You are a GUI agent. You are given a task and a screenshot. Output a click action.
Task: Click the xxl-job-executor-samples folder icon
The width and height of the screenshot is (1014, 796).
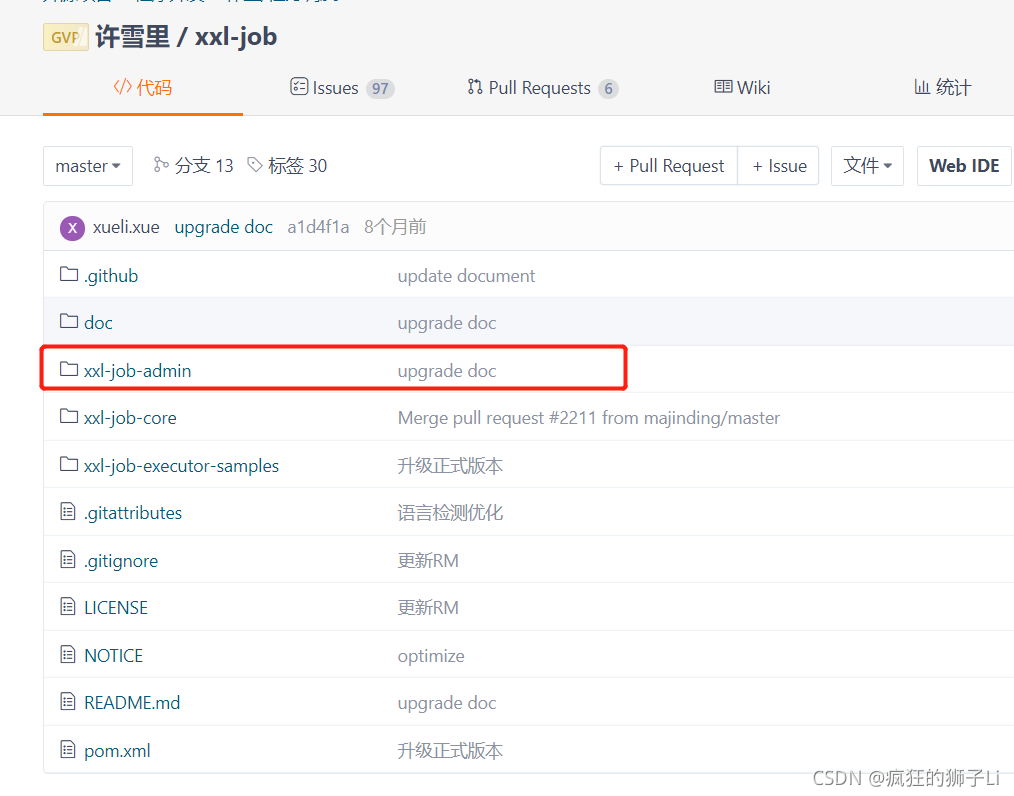point(69,464)
